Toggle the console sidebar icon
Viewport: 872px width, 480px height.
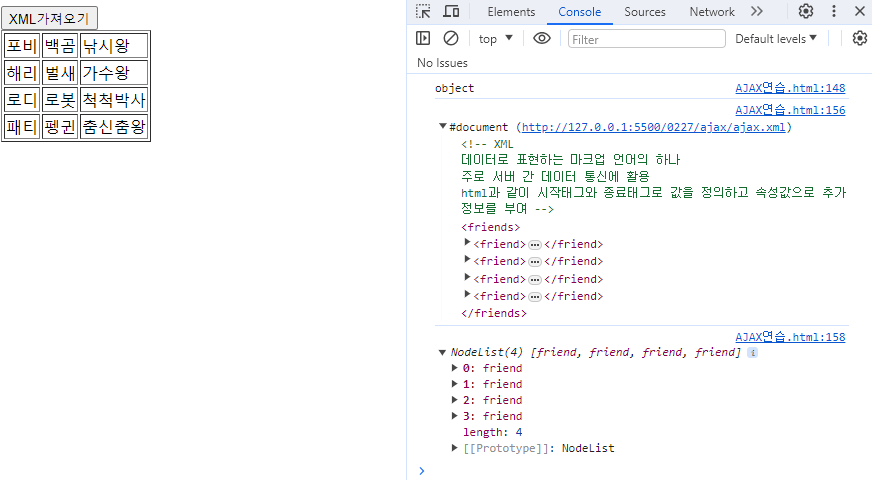[x=423, y=38]
